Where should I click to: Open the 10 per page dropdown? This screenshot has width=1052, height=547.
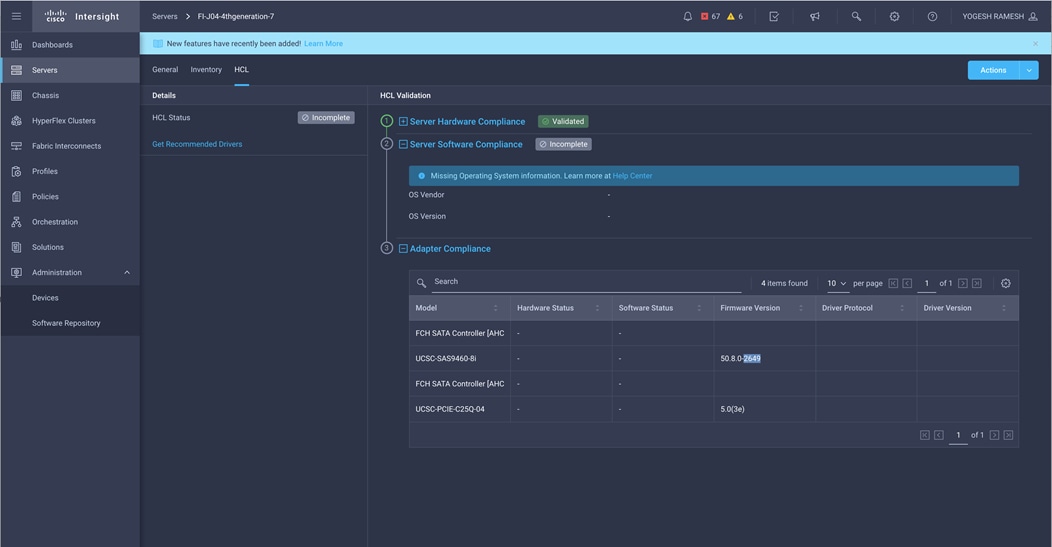pyautogui.click(x=837, y=283)
